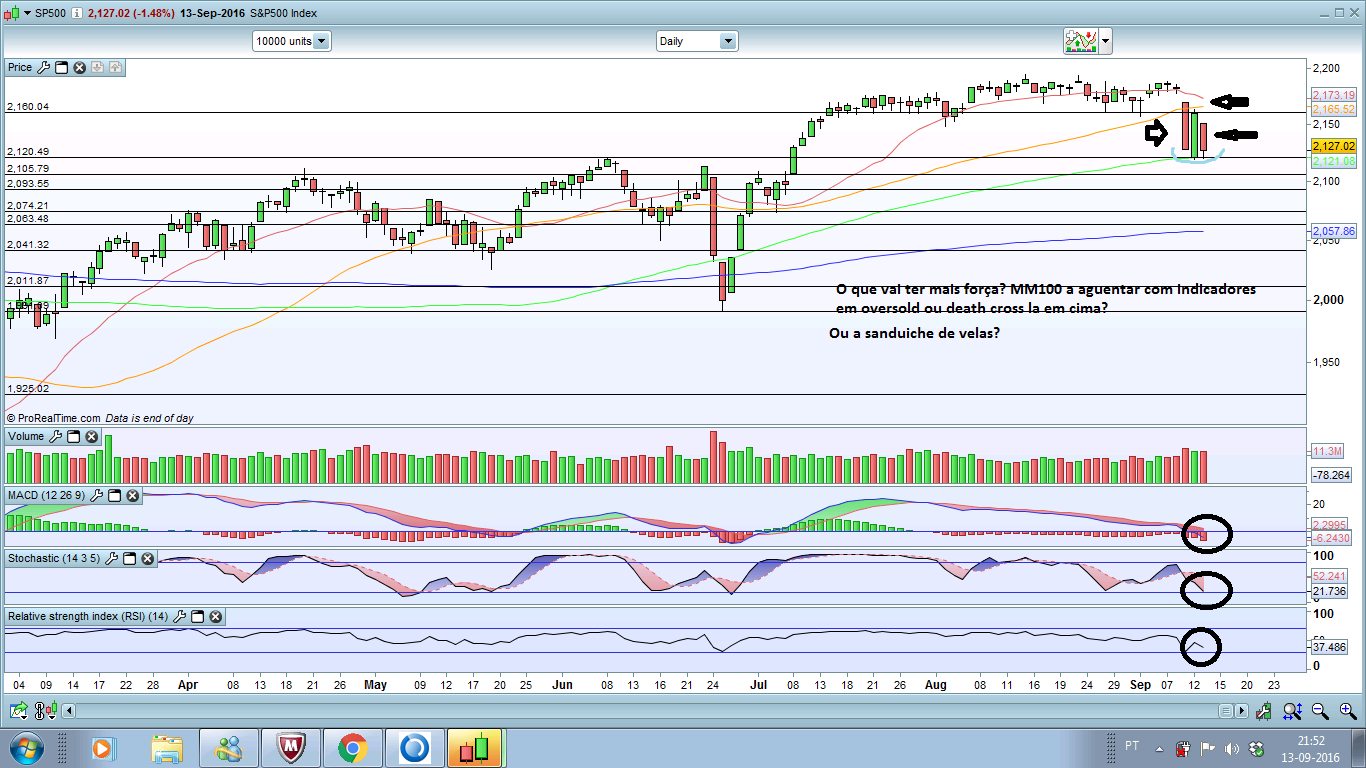Click the trading options icon button
The image size is (1366, 768).
point(1080,41)
